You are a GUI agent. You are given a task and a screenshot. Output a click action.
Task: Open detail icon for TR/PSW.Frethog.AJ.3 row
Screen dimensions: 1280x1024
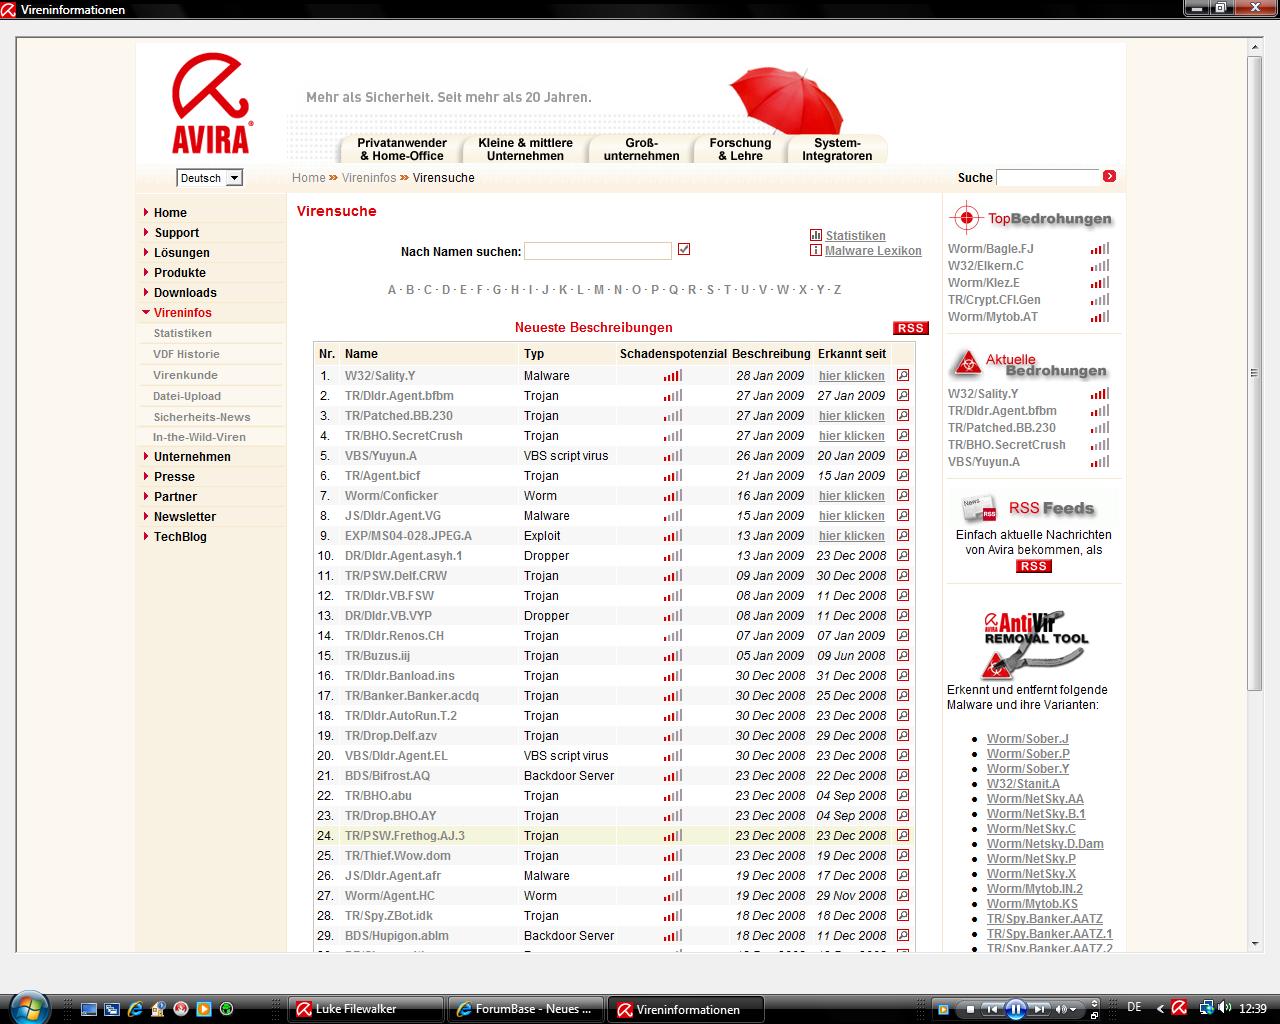pos(903,836)
